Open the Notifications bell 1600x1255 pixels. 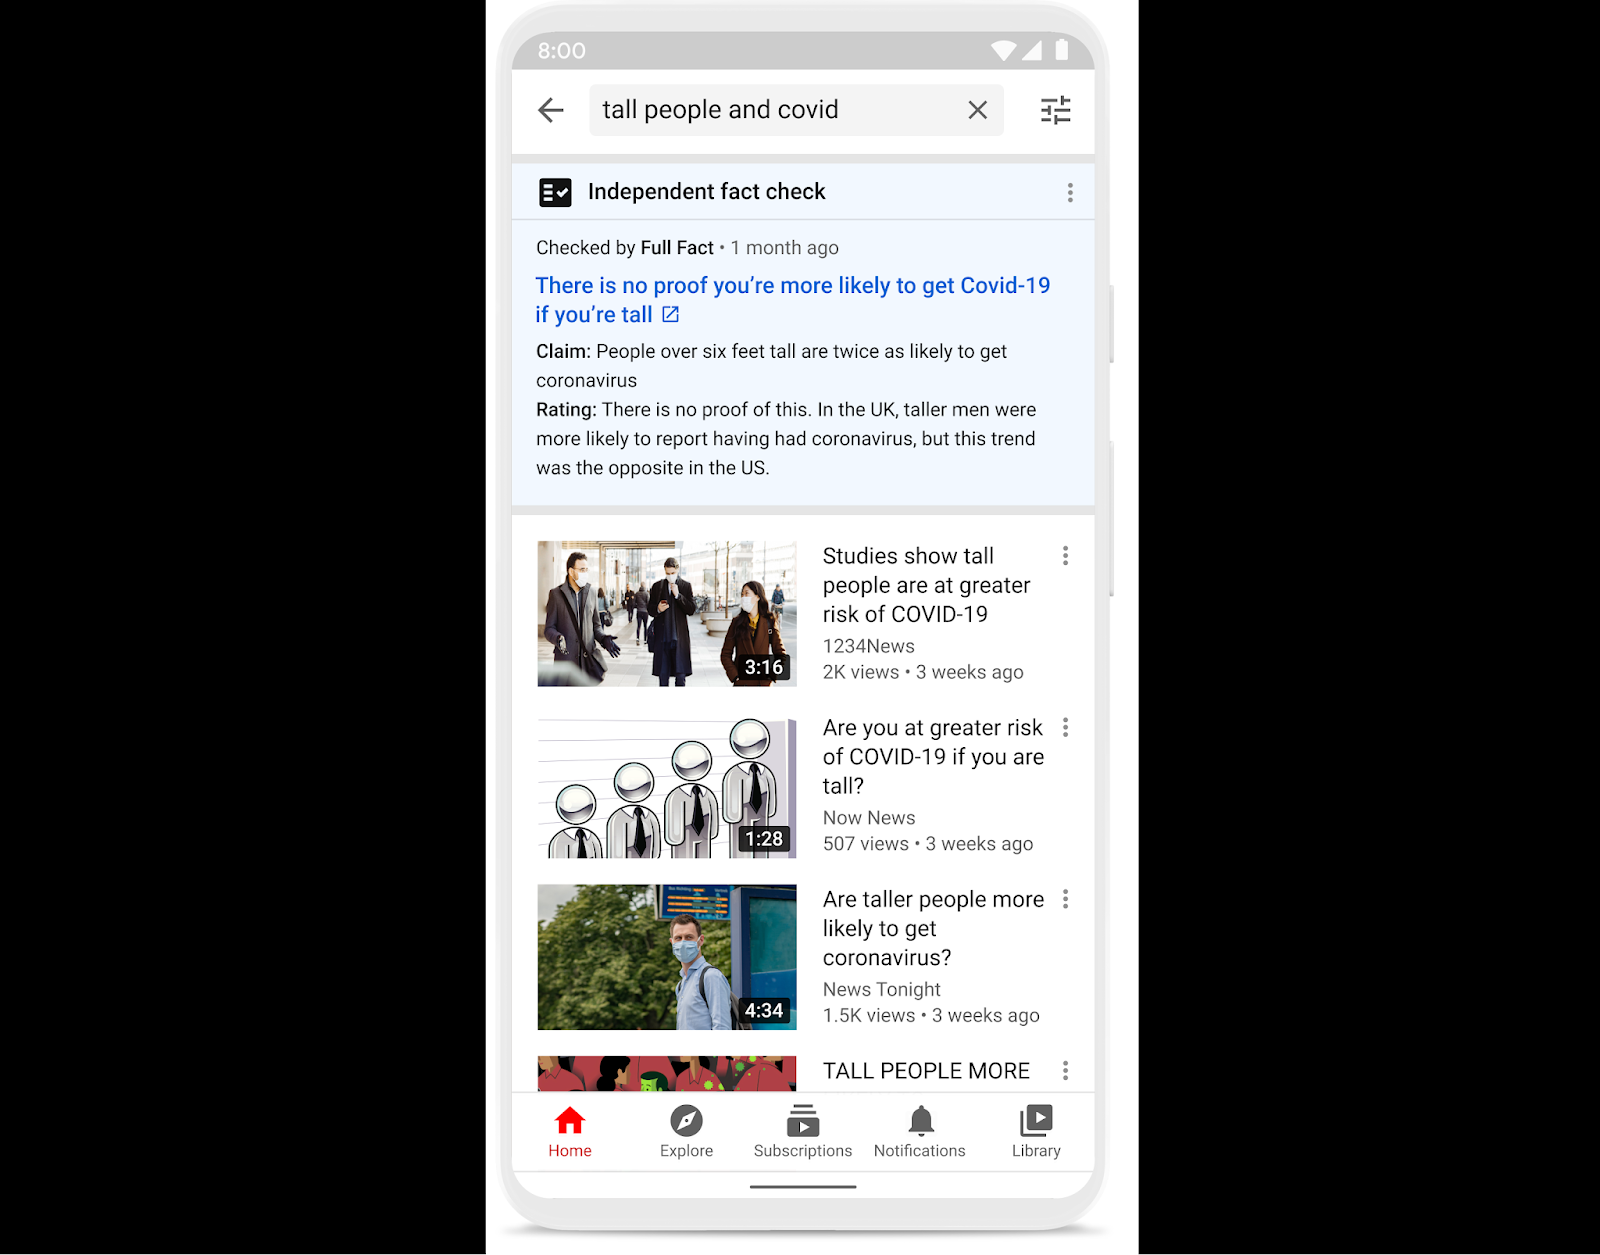coord(919,1121)
